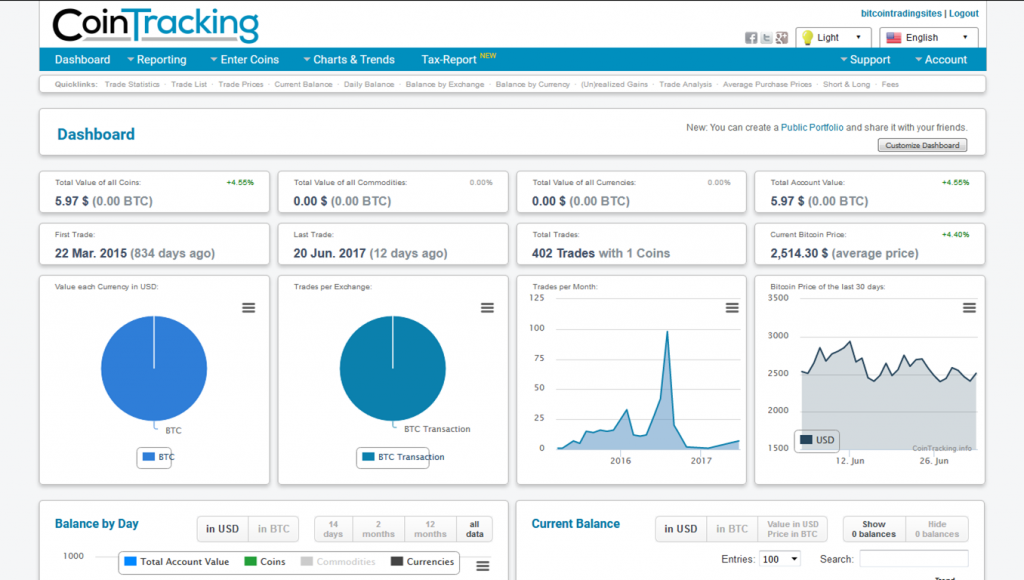1024x580 pixels.
Task: Open Trade Analysis quicklink
Action: [x=685, y=84]
